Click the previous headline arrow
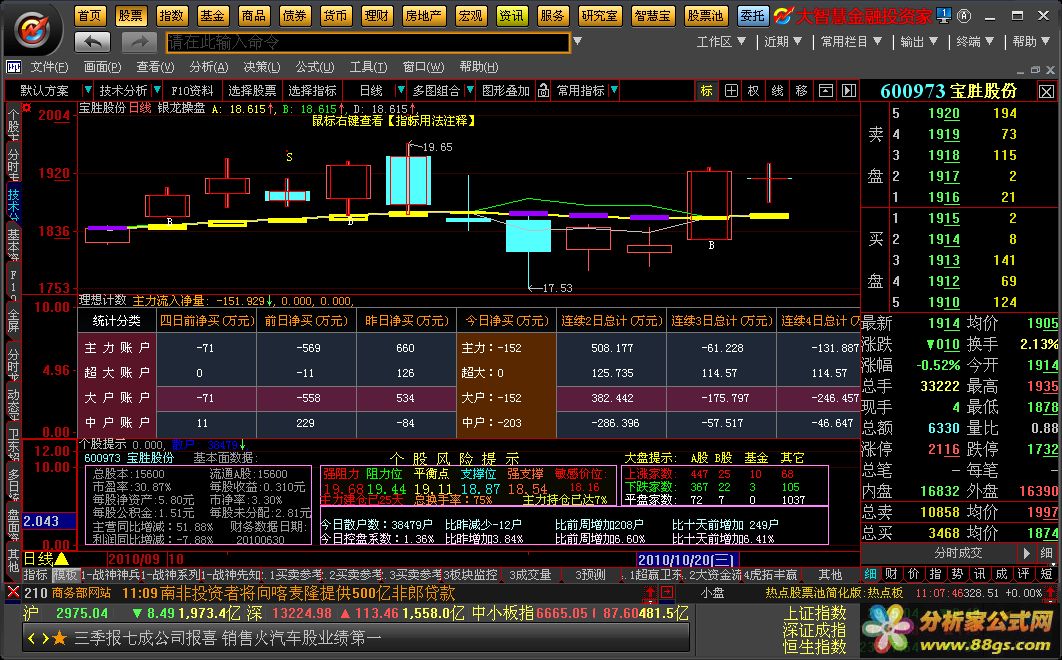 point(30,638)
